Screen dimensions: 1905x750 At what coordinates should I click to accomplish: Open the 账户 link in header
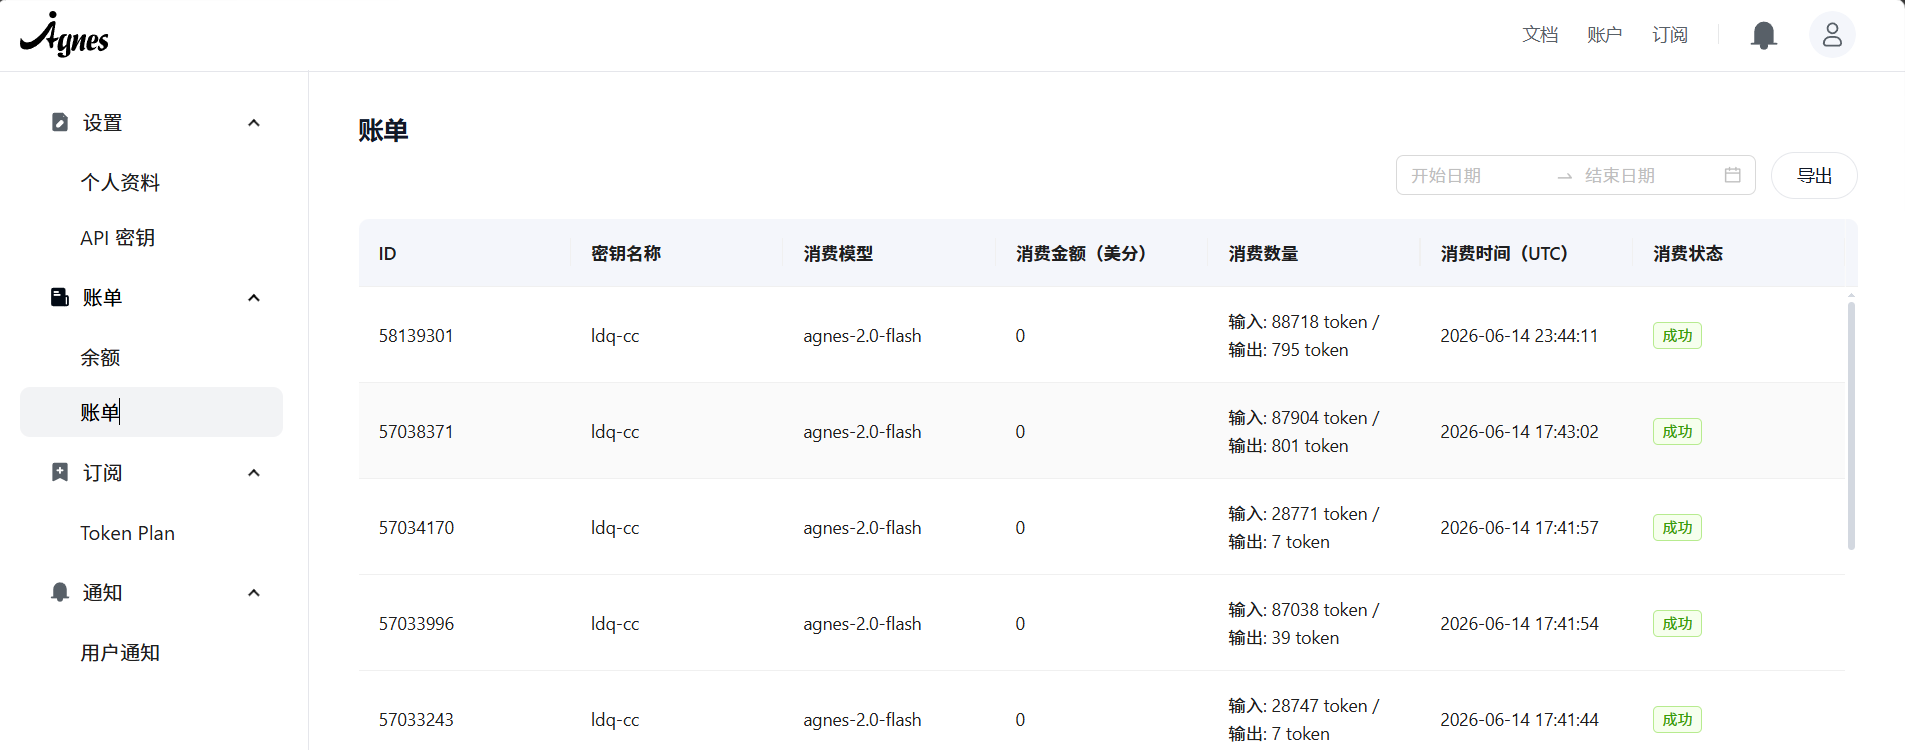coord(1604,35)
